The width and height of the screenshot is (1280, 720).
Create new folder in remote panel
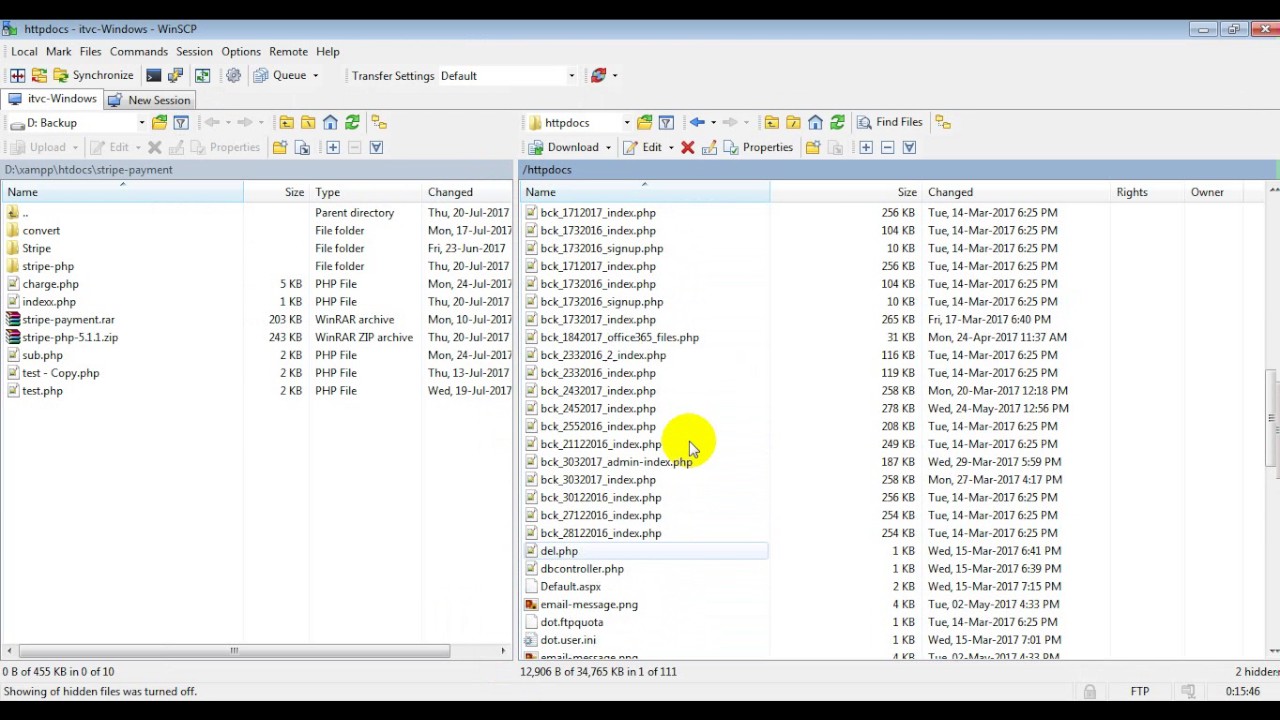coord(813,147)
